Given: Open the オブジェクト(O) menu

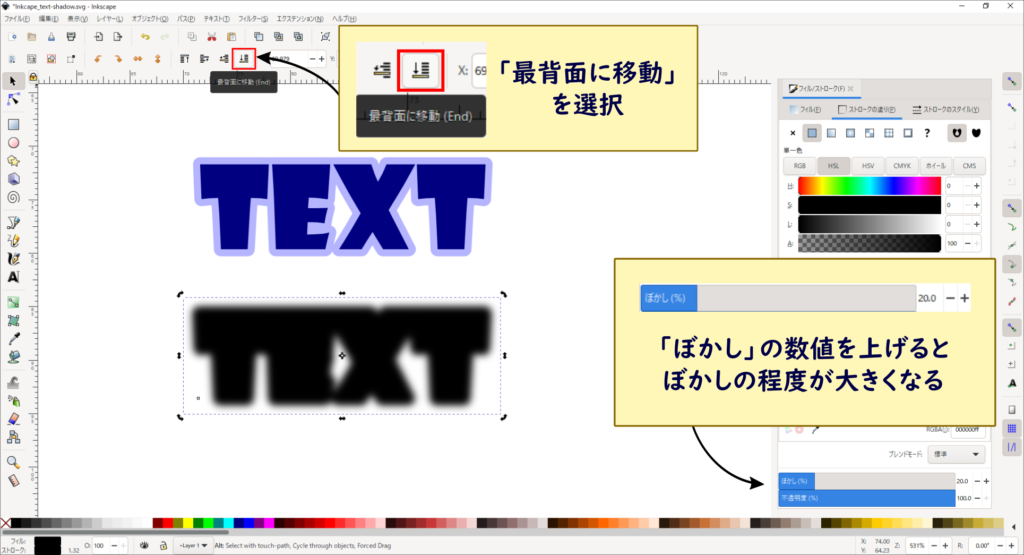Looking at the screenshot, I should tap(150, 19).
